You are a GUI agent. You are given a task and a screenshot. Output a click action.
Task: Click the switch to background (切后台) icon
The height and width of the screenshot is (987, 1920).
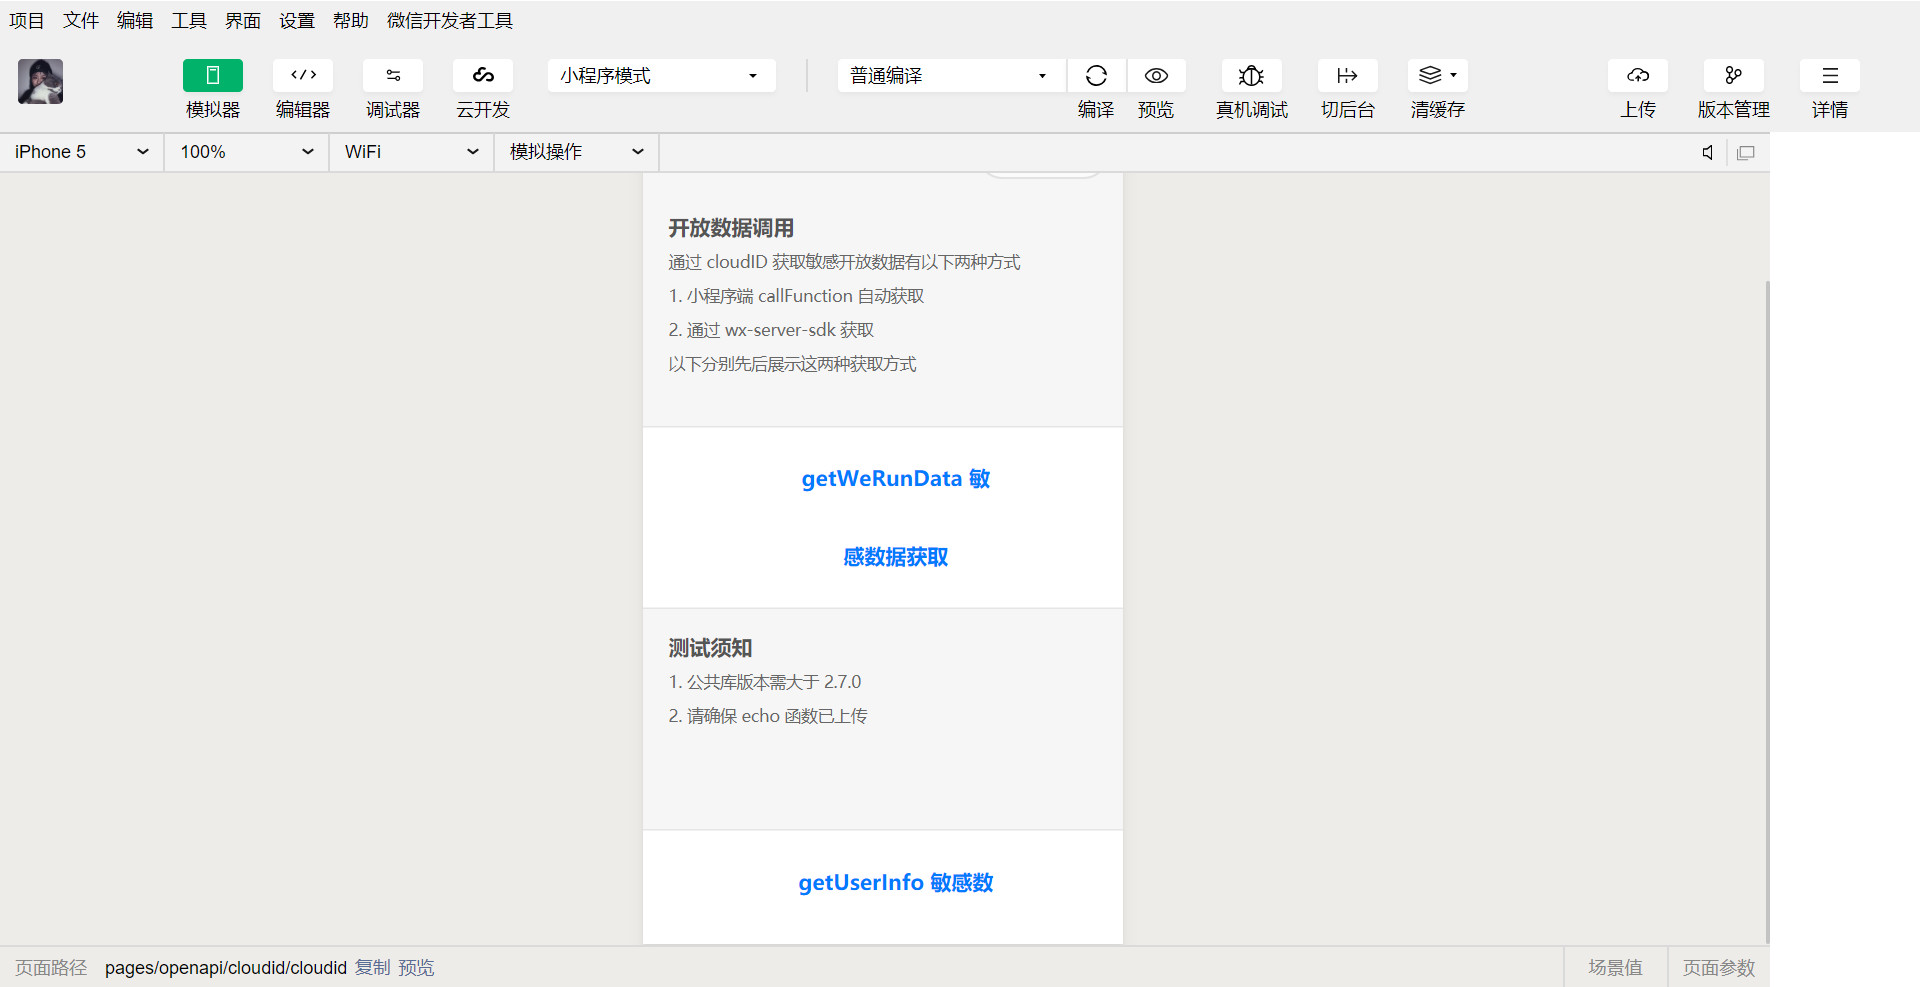[1347, 76]
